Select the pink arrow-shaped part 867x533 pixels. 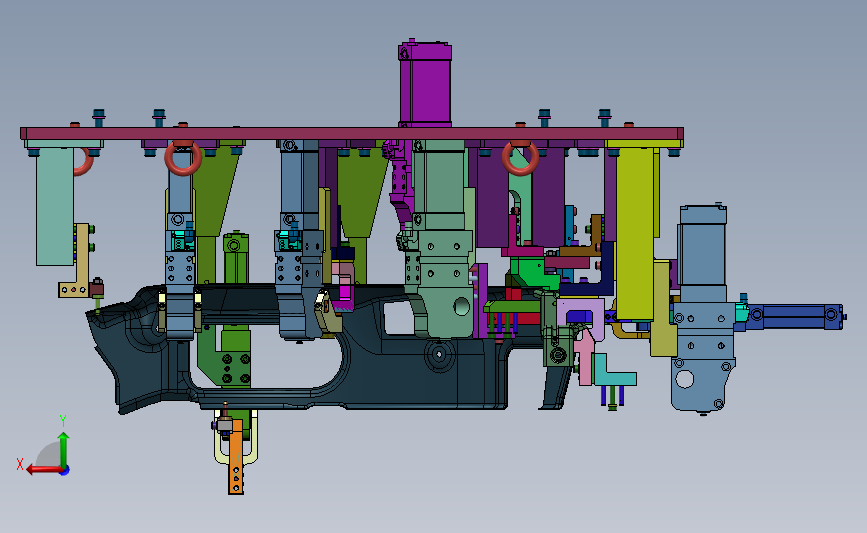pos(585,357)
